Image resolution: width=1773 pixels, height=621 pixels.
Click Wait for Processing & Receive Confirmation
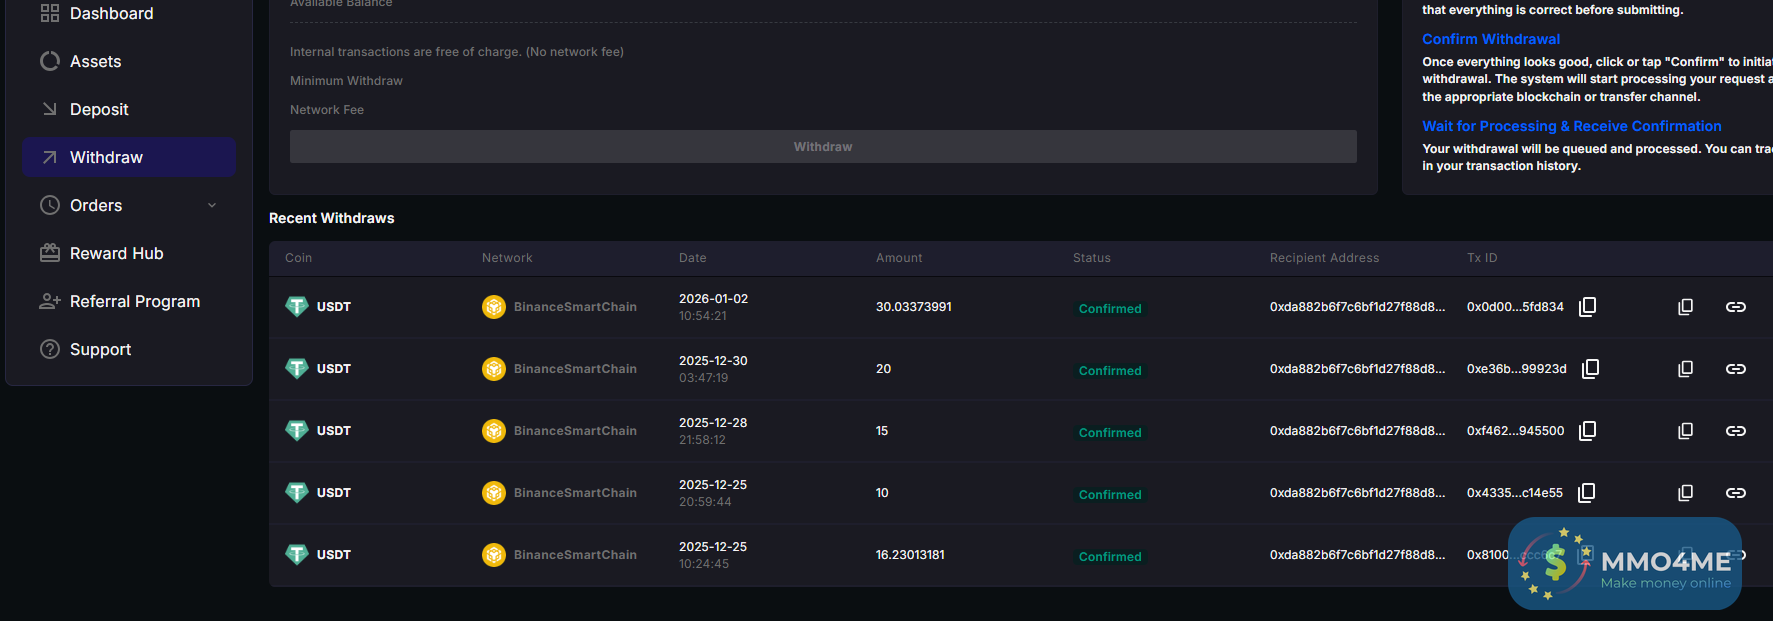[1571, 126]
